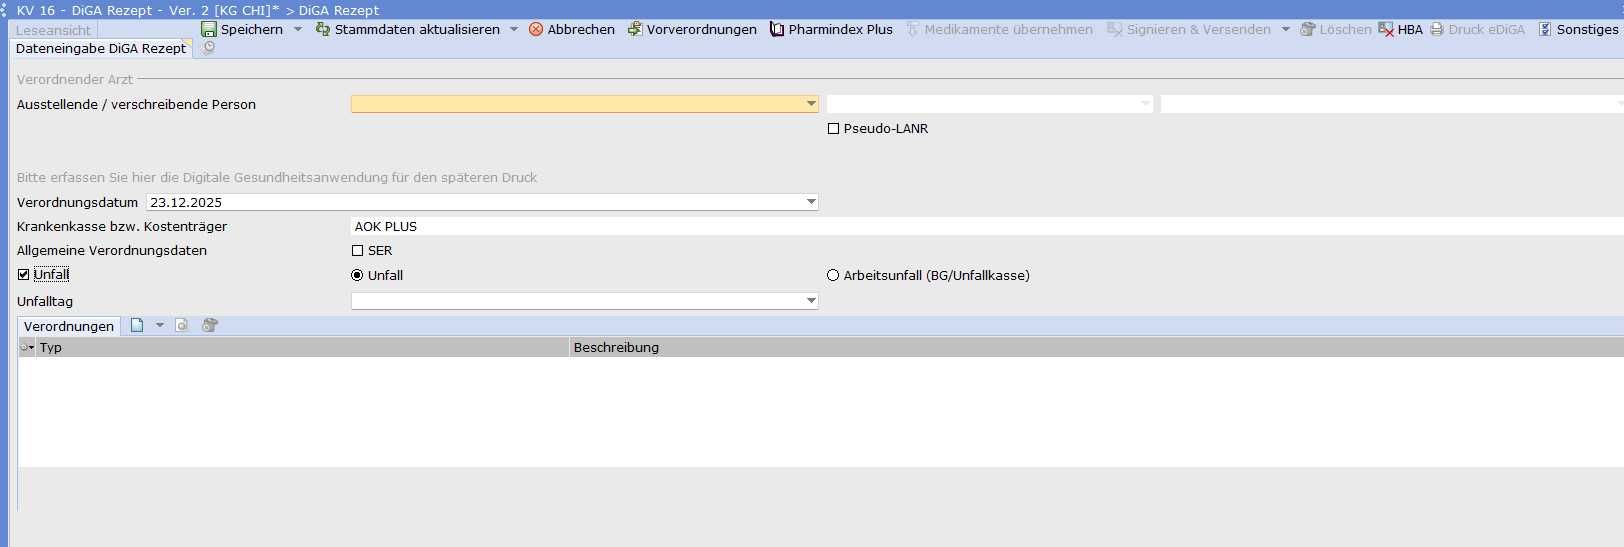Click the HBA card icon

click(x=1386, y=29)
